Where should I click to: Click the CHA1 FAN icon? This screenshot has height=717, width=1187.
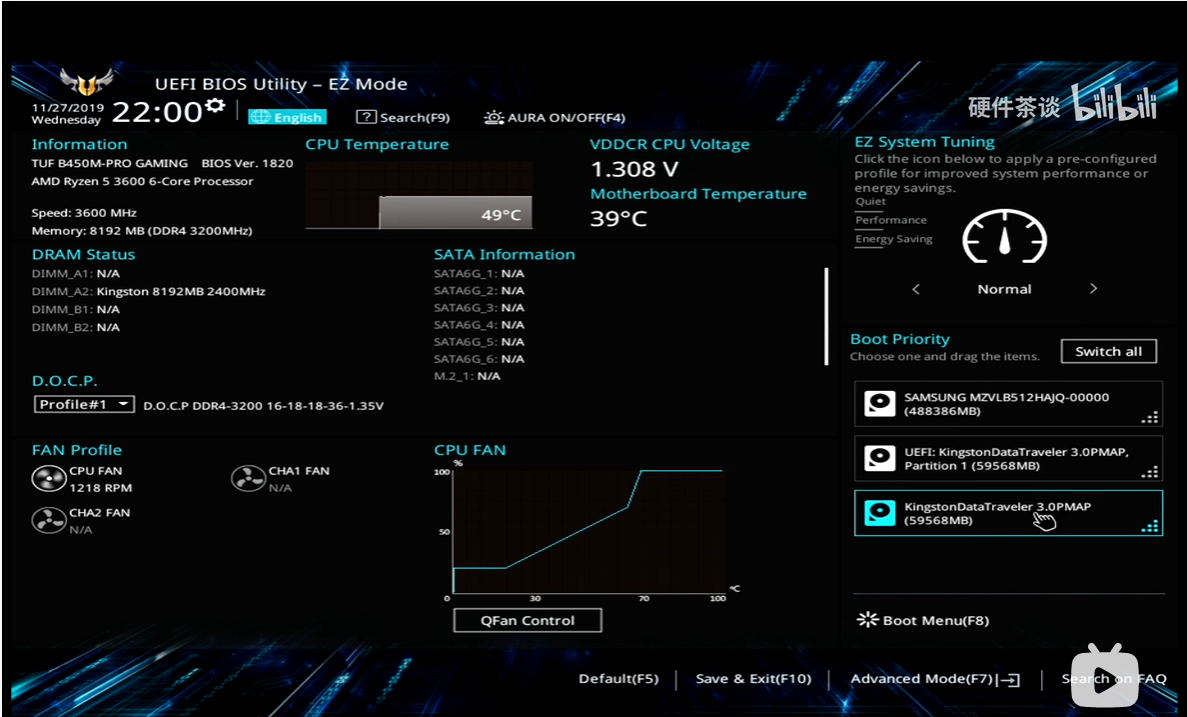(248, 479)
